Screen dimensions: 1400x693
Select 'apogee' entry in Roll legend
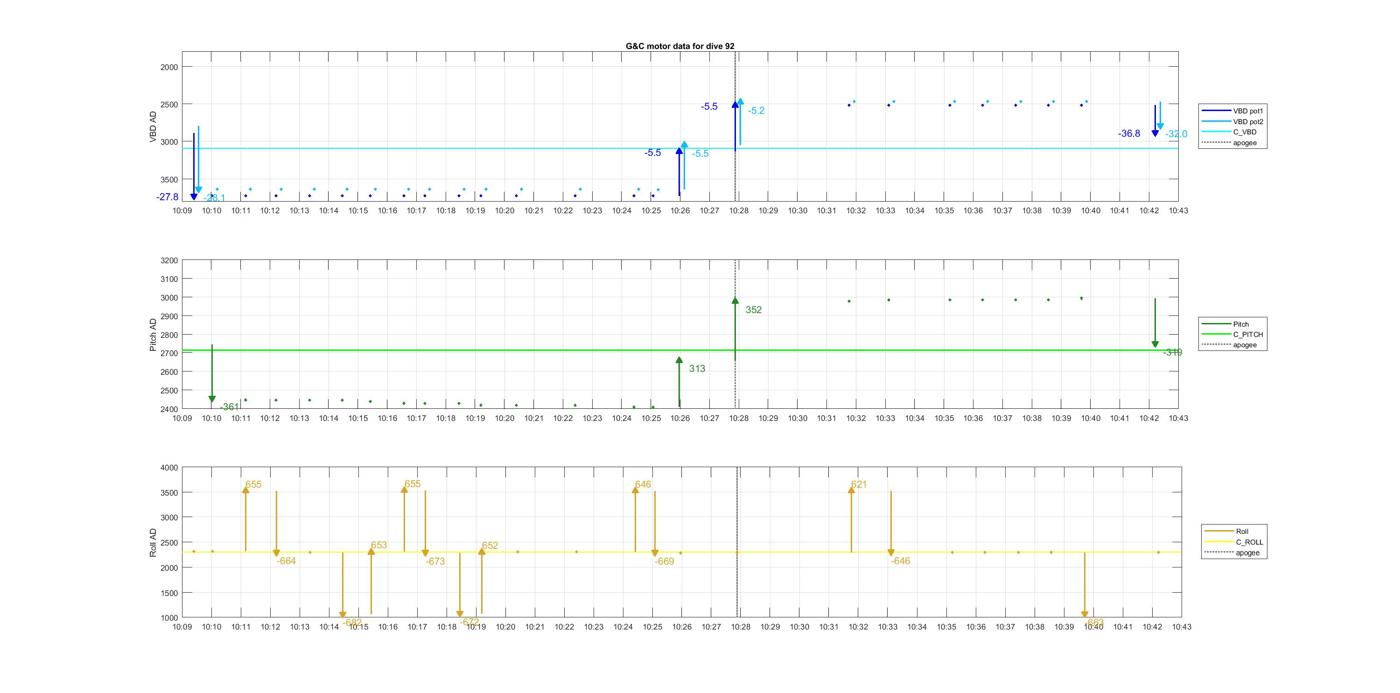[x=1235, y=553]
